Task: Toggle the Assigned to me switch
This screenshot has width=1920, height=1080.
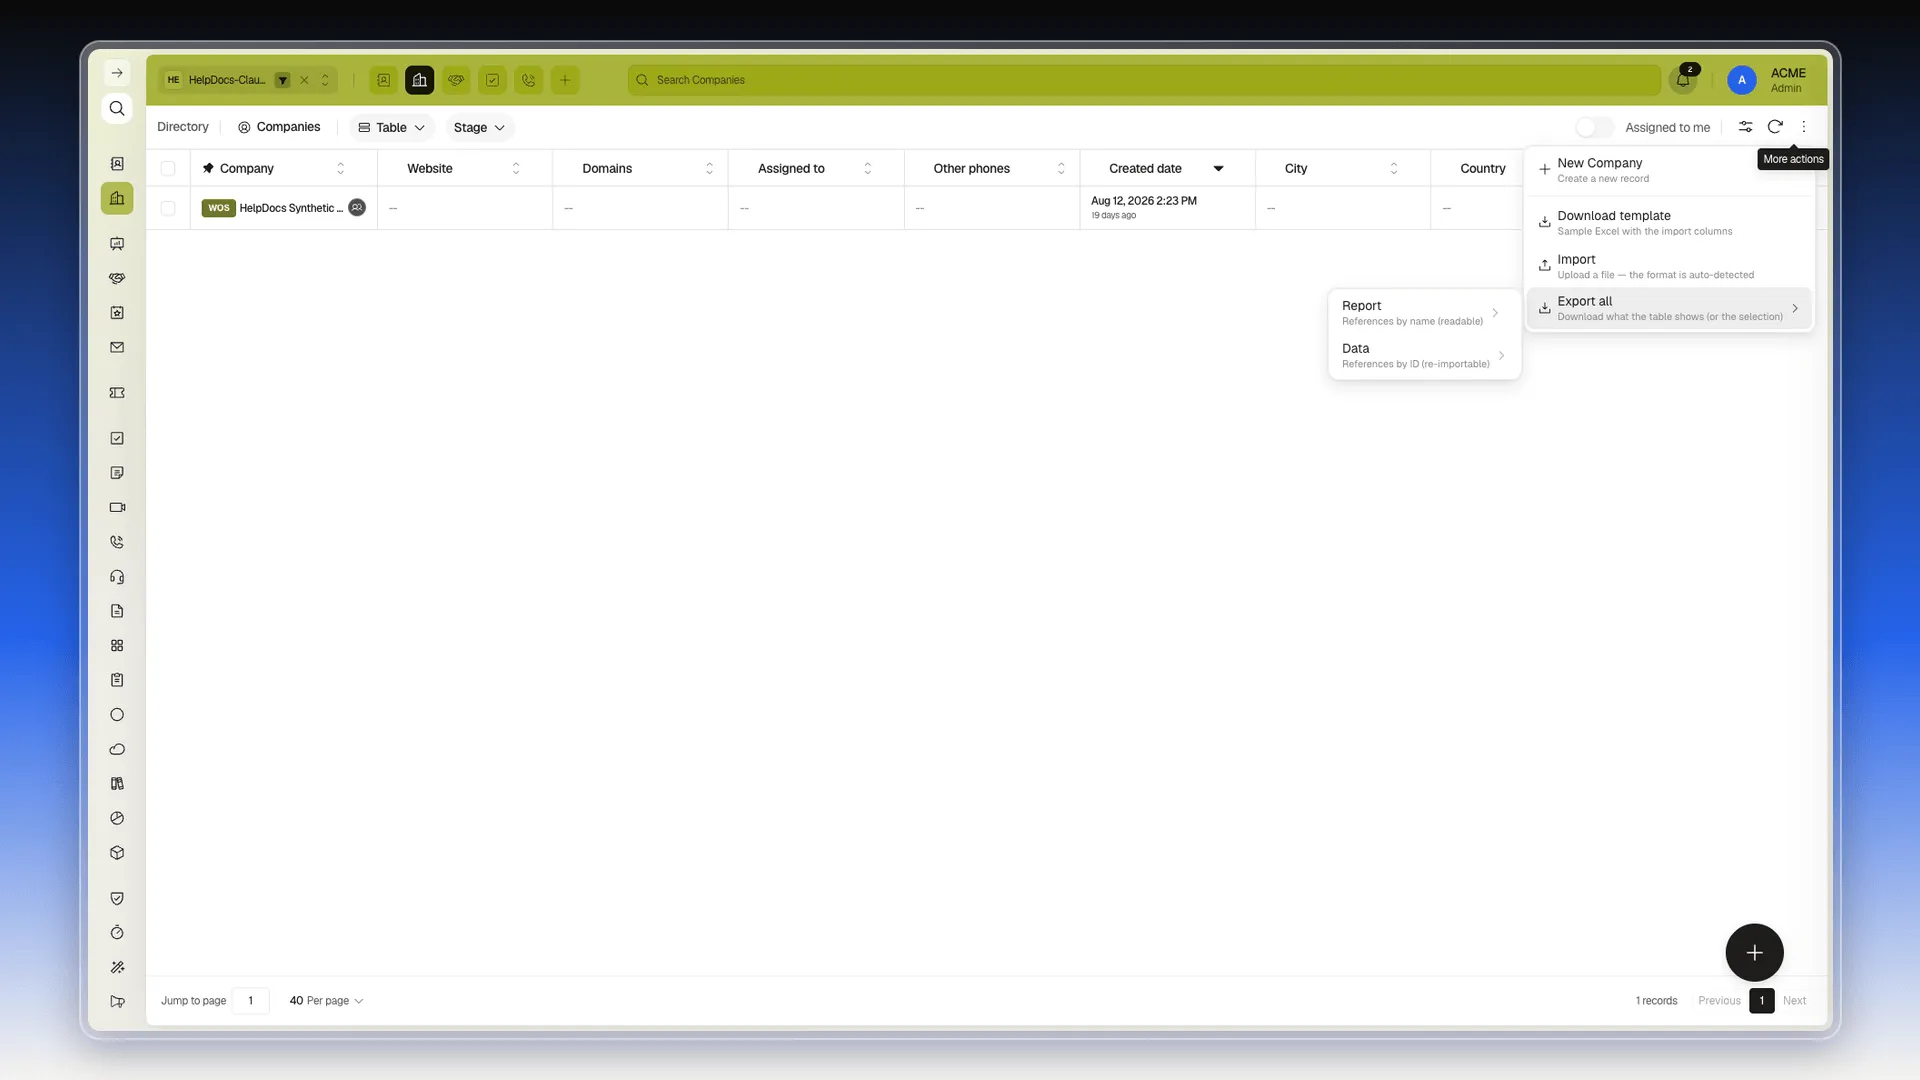Action: (x=1594, y=127)
